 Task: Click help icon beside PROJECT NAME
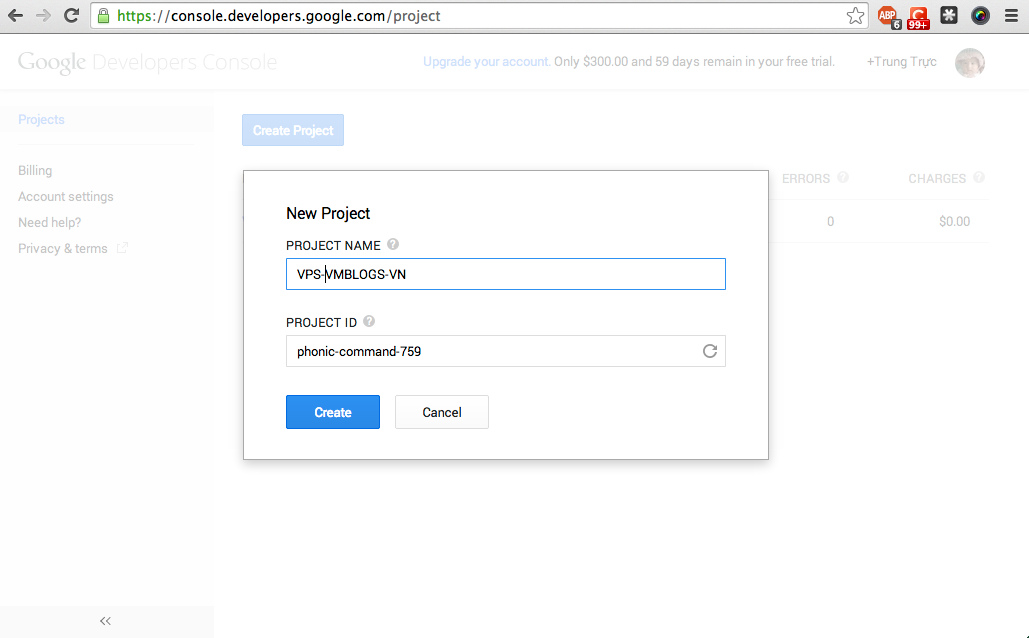[x=393, y=244]
